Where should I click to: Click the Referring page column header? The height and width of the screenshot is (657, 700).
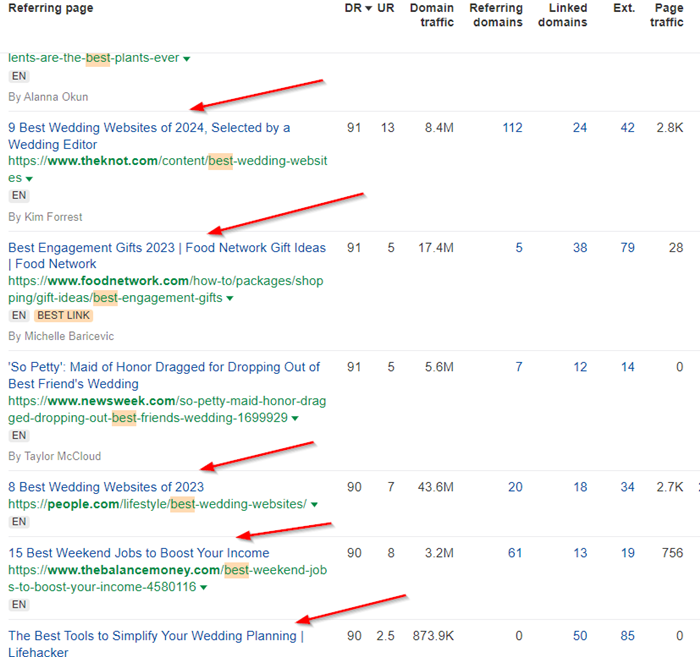(x=51, y=8)
